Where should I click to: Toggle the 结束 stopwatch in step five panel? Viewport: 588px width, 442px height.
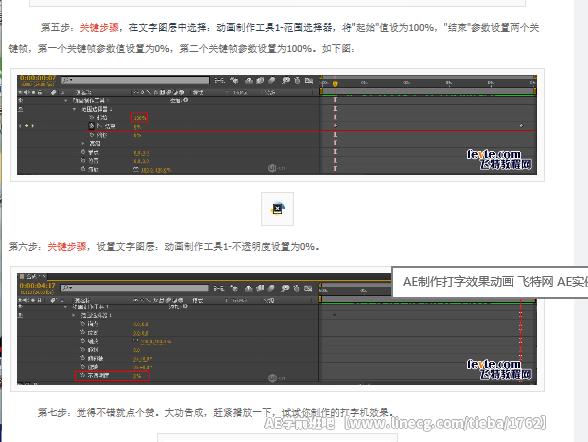[92, 126]
